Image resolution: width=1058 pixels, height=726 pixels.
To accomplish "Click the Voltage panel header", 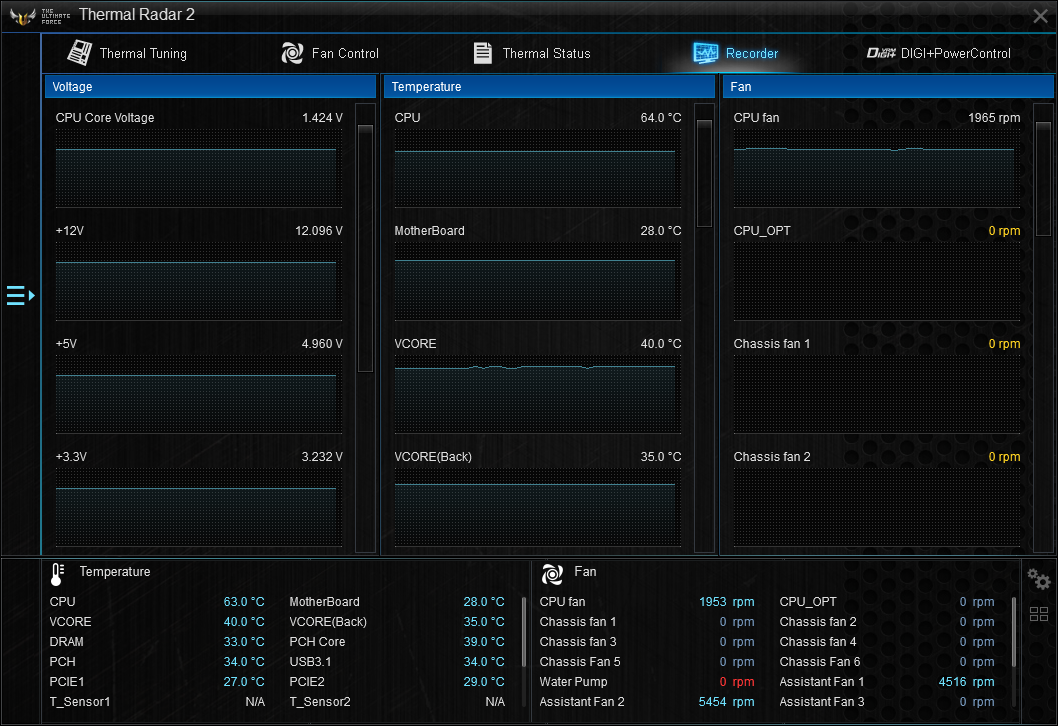I will point(211,86).
